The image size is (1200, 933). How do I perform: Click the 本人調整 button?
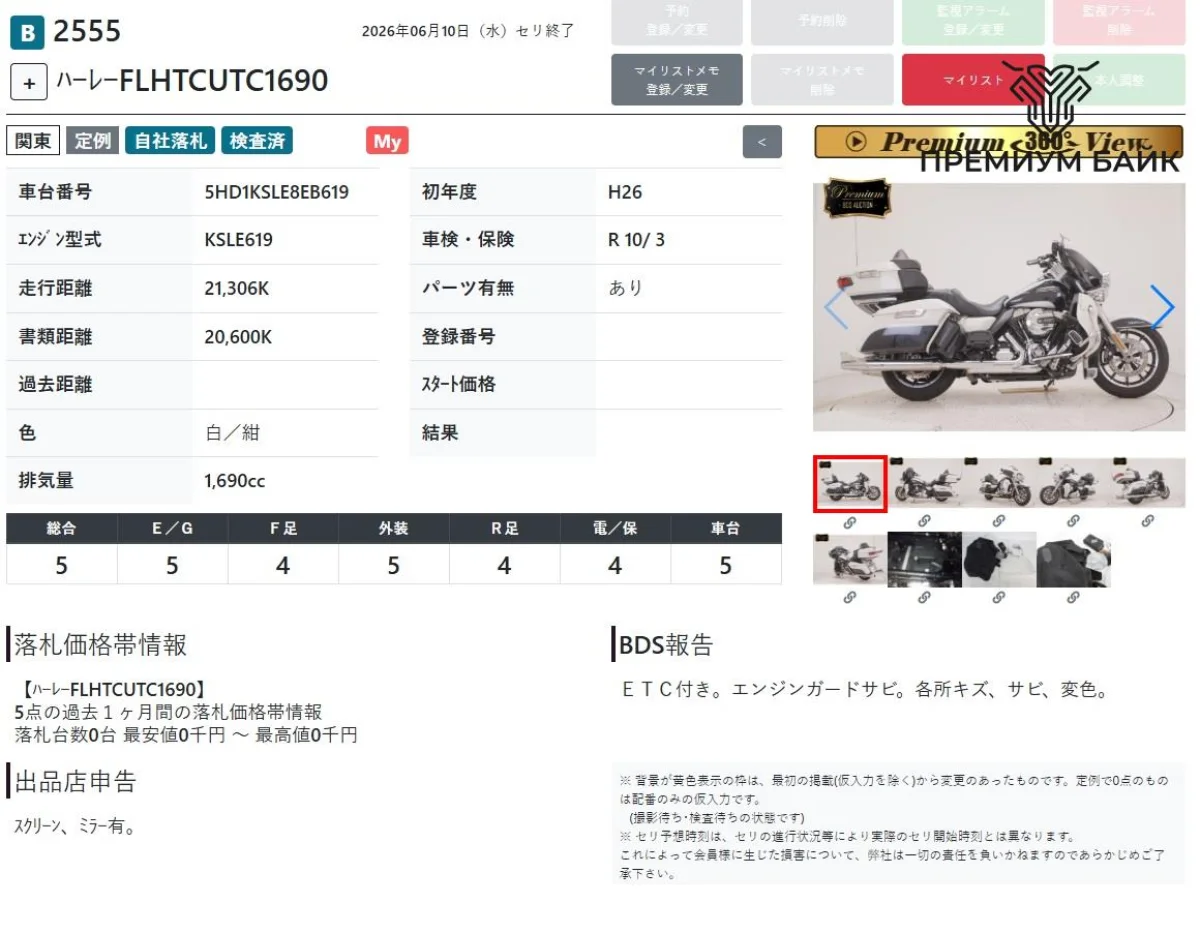click(x=1118, y=80)
